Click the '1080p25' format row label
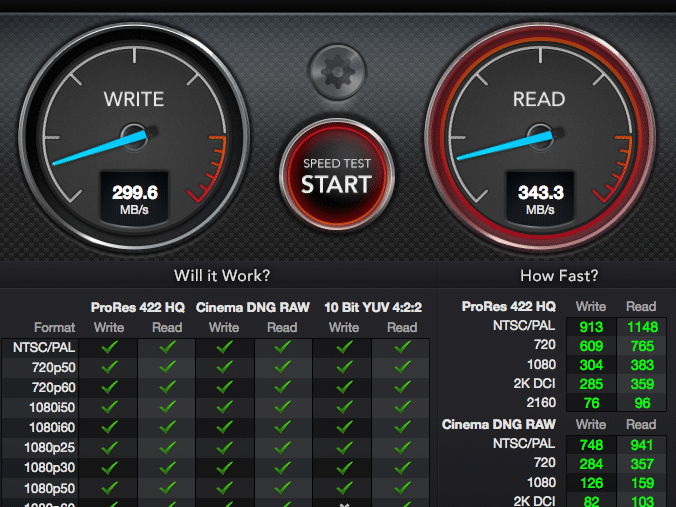The height and width of the screenshot is (507, 676). (50, 448)
